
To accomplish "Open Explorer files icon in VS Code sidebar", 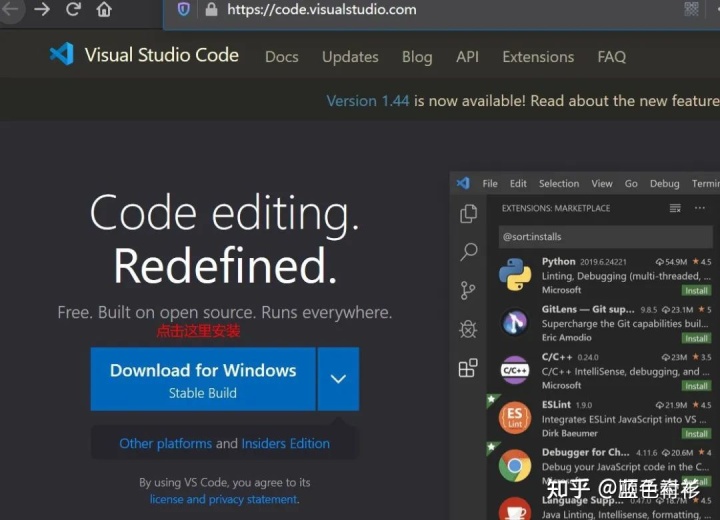I will (x=468, y=214).
